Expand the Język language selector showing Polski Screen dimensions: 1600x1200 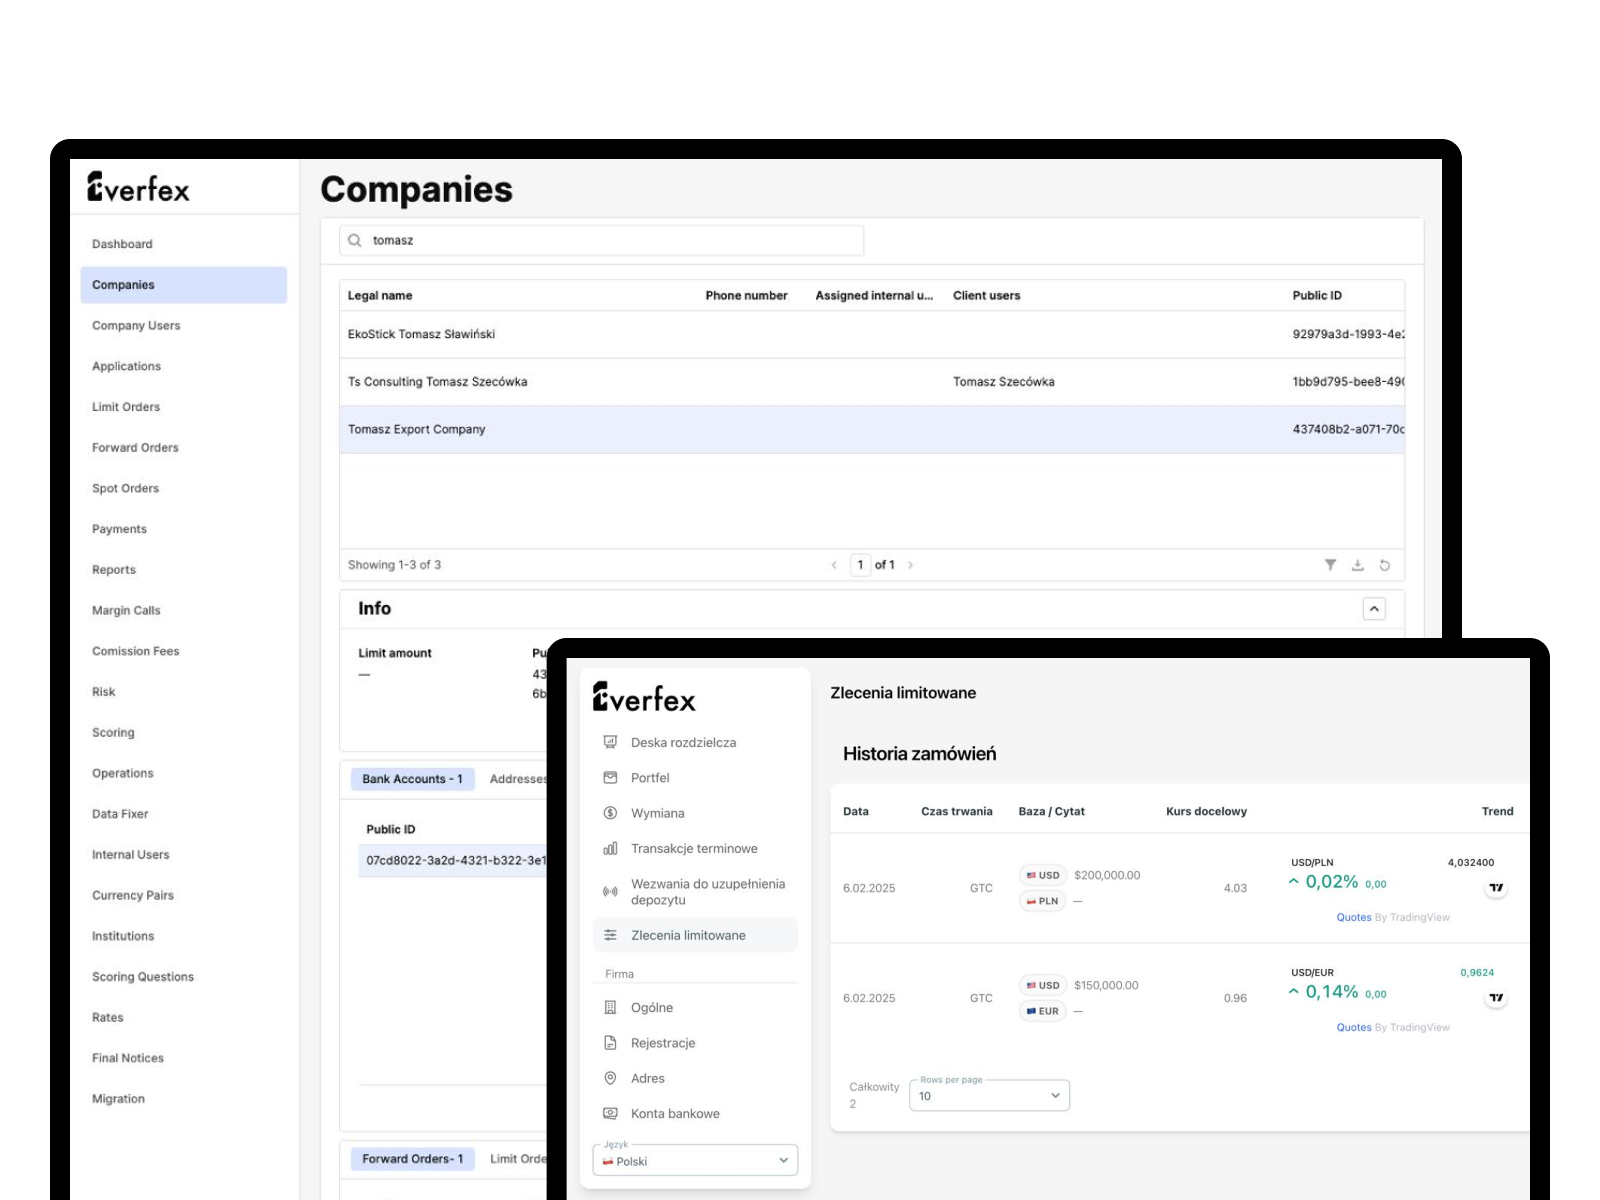[x=694, y=1160]
